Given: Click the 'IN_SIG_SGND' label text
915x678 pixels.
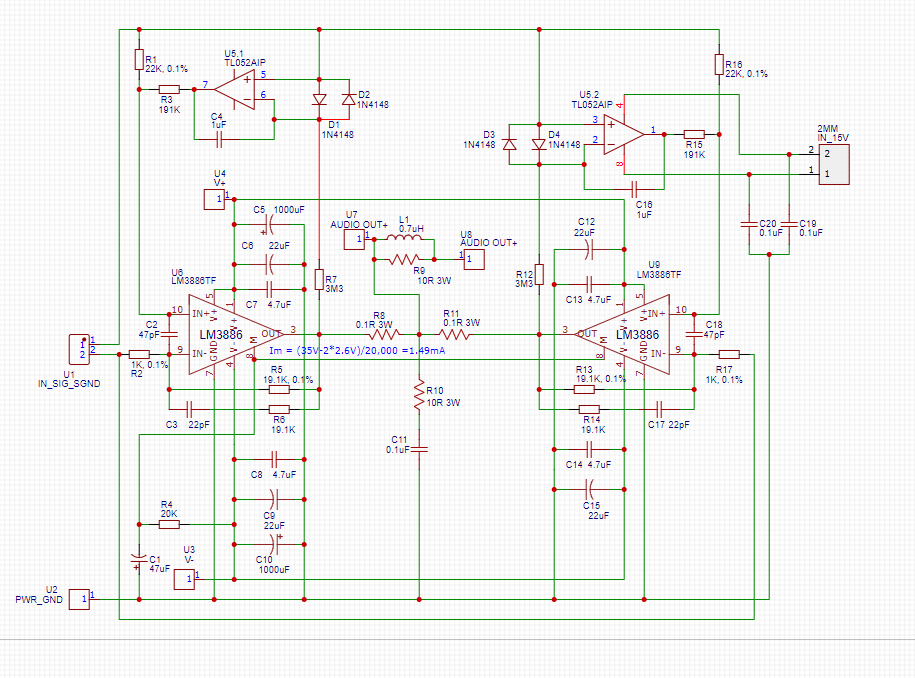Looking at the screenshot, I should click(69, 383).
